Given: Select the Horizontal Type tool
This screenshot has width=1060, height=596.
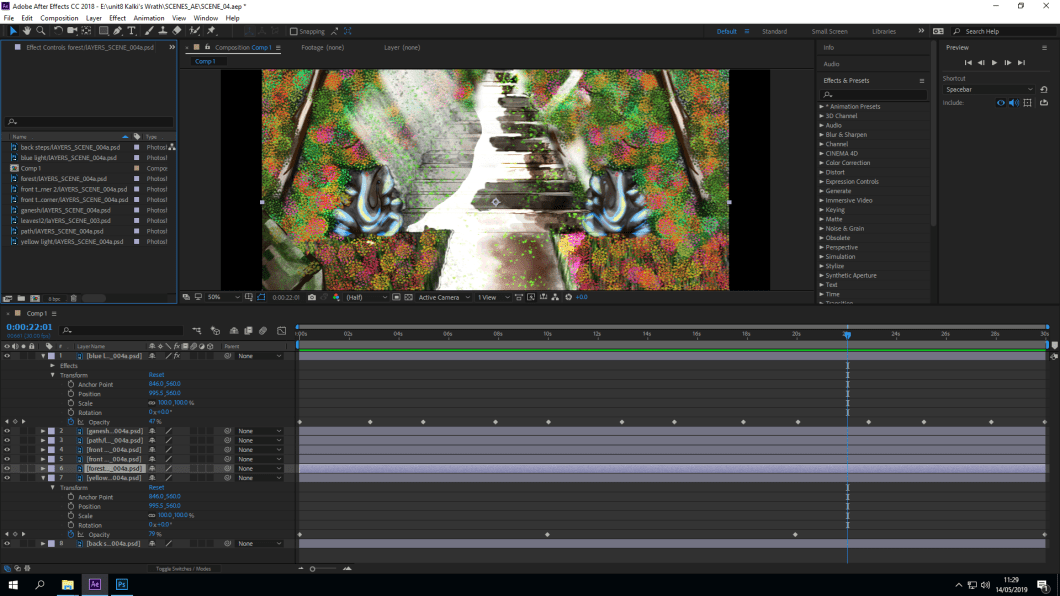Looking at the screenshot, I should (x=131, y=31).
